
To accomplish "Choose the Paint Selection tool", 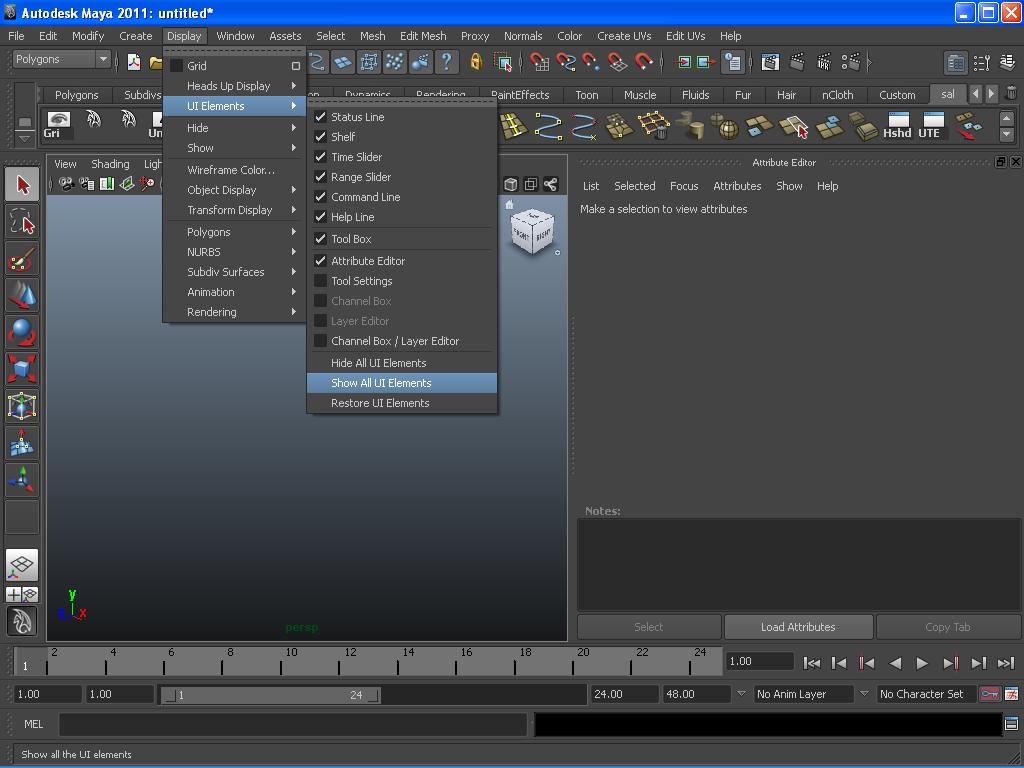I will (22, 259).
